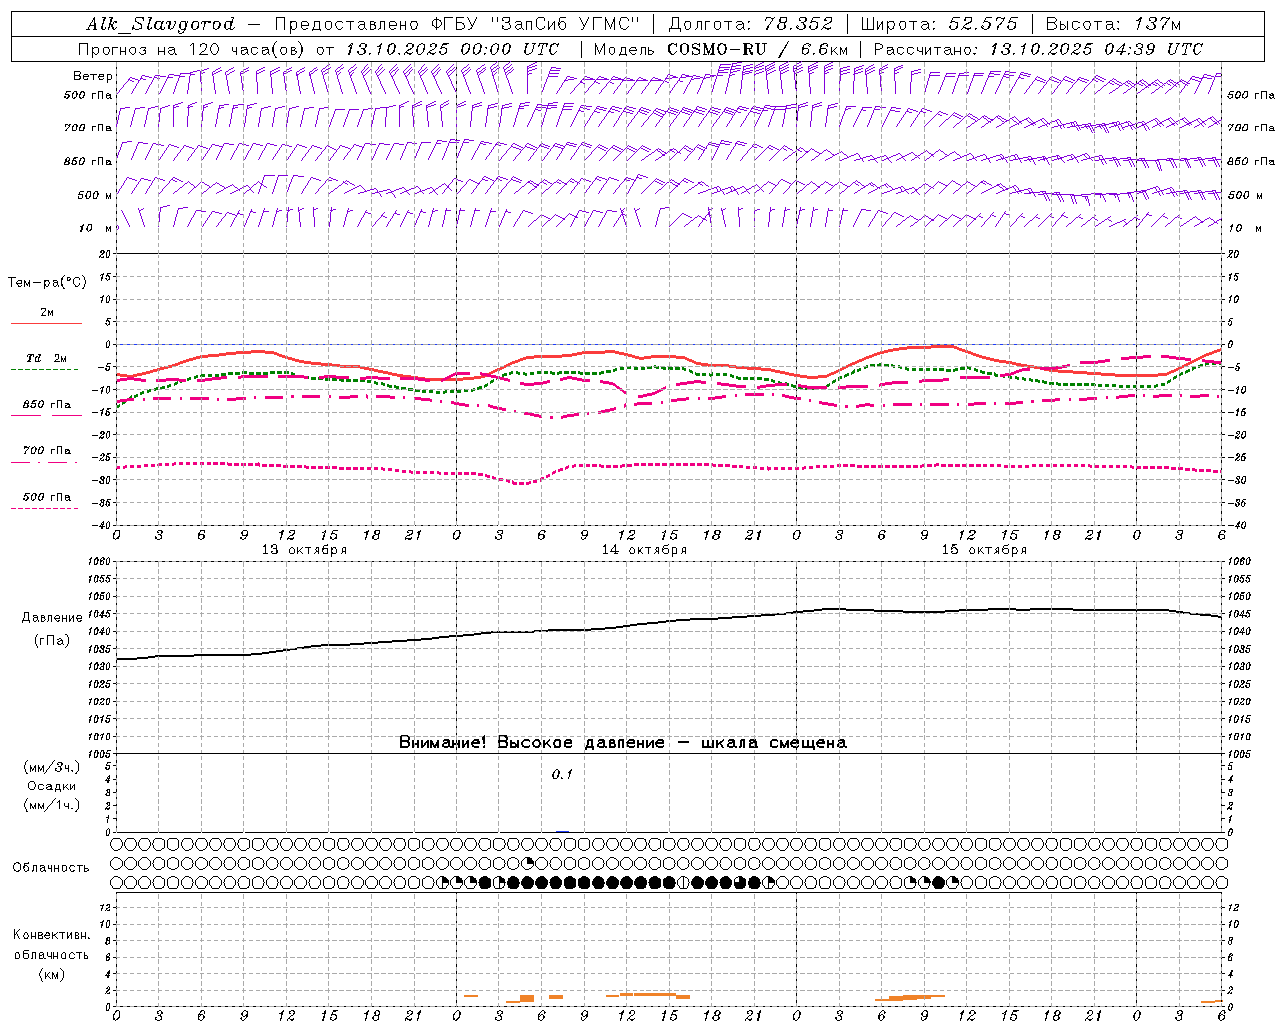Click Рассчитано: 13.10.2025 04:39 UTC timestamp
Viewport: 1280px width, 1024px height.
point(1038,49)
